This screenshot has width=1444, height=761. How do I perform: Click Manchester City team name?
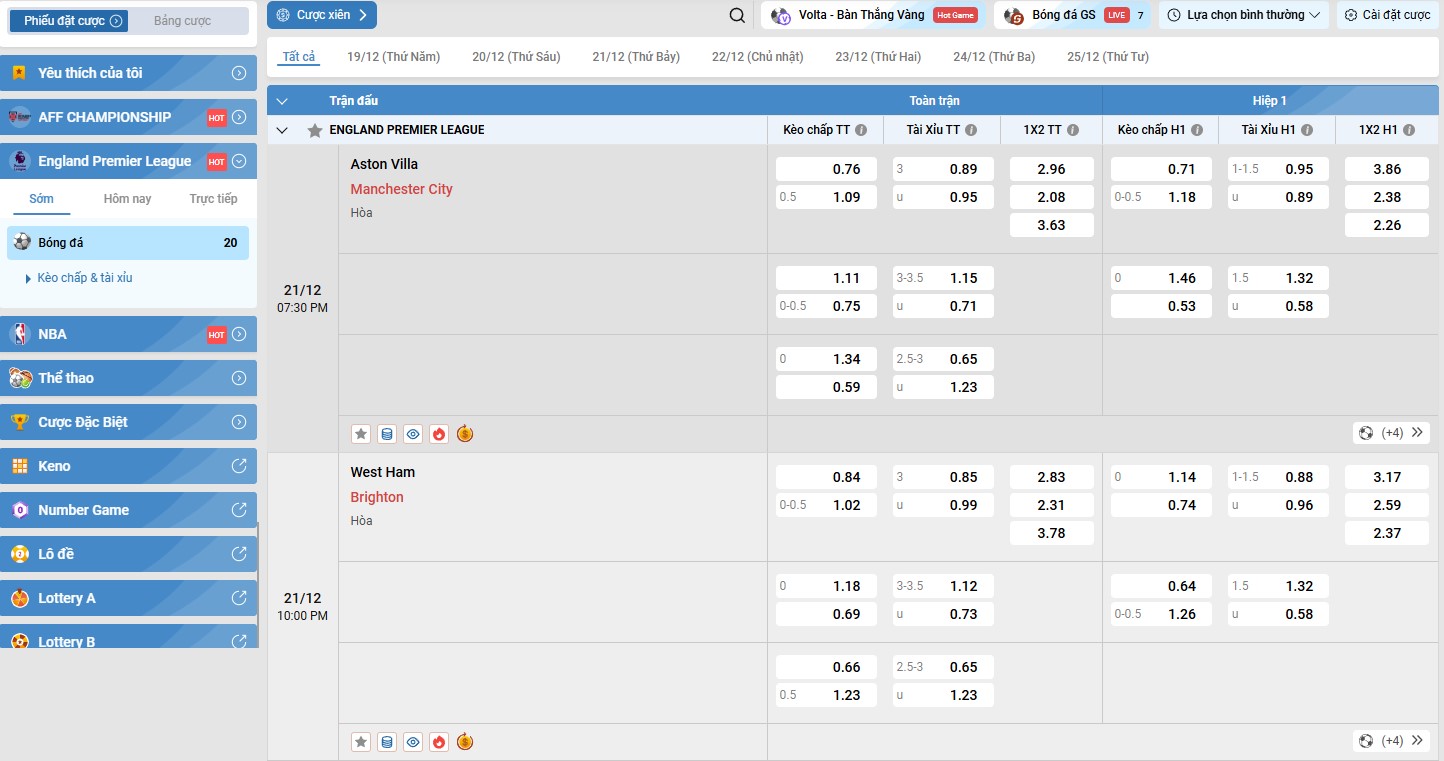401,189
